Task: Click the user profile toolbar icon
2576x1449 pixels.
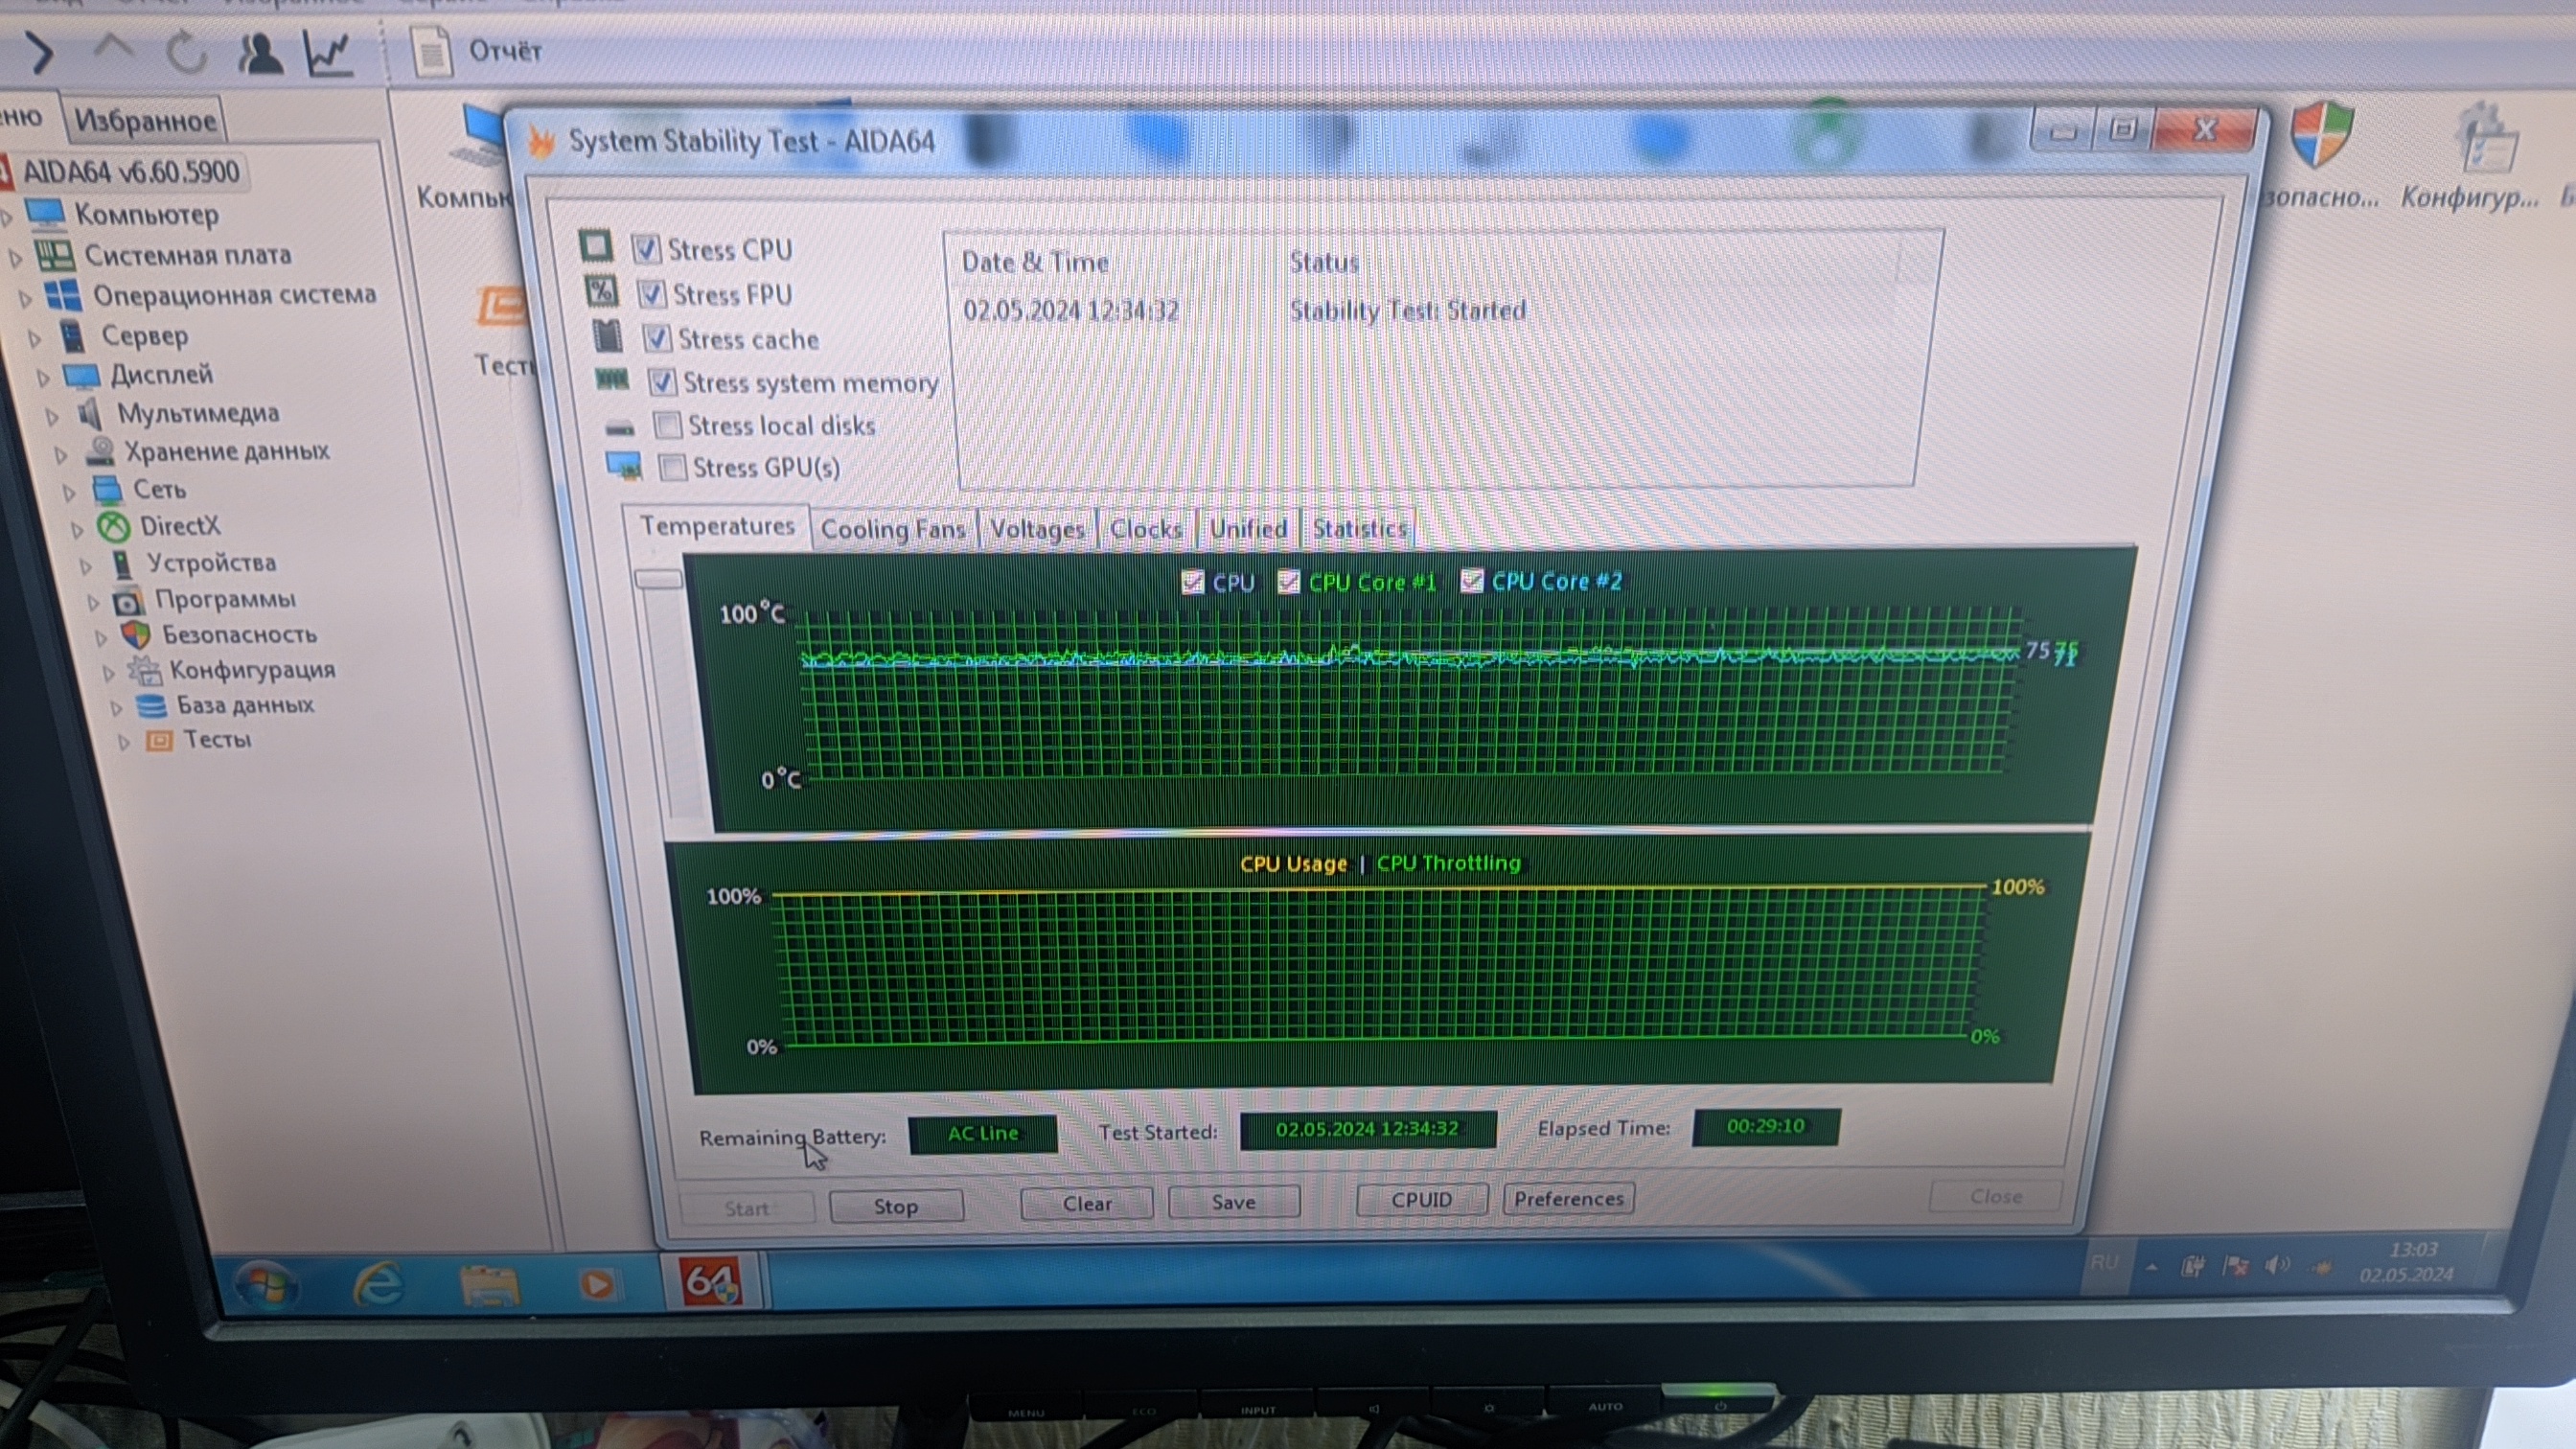Action: tap(260, 53)
